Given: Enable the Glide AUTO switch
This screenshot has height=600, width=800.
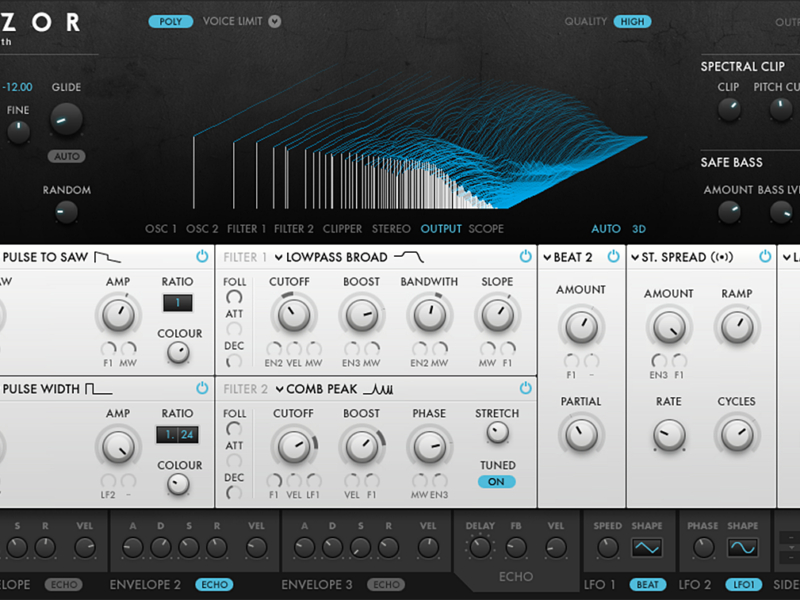Looking at the screenshot, I should [66, 157].
